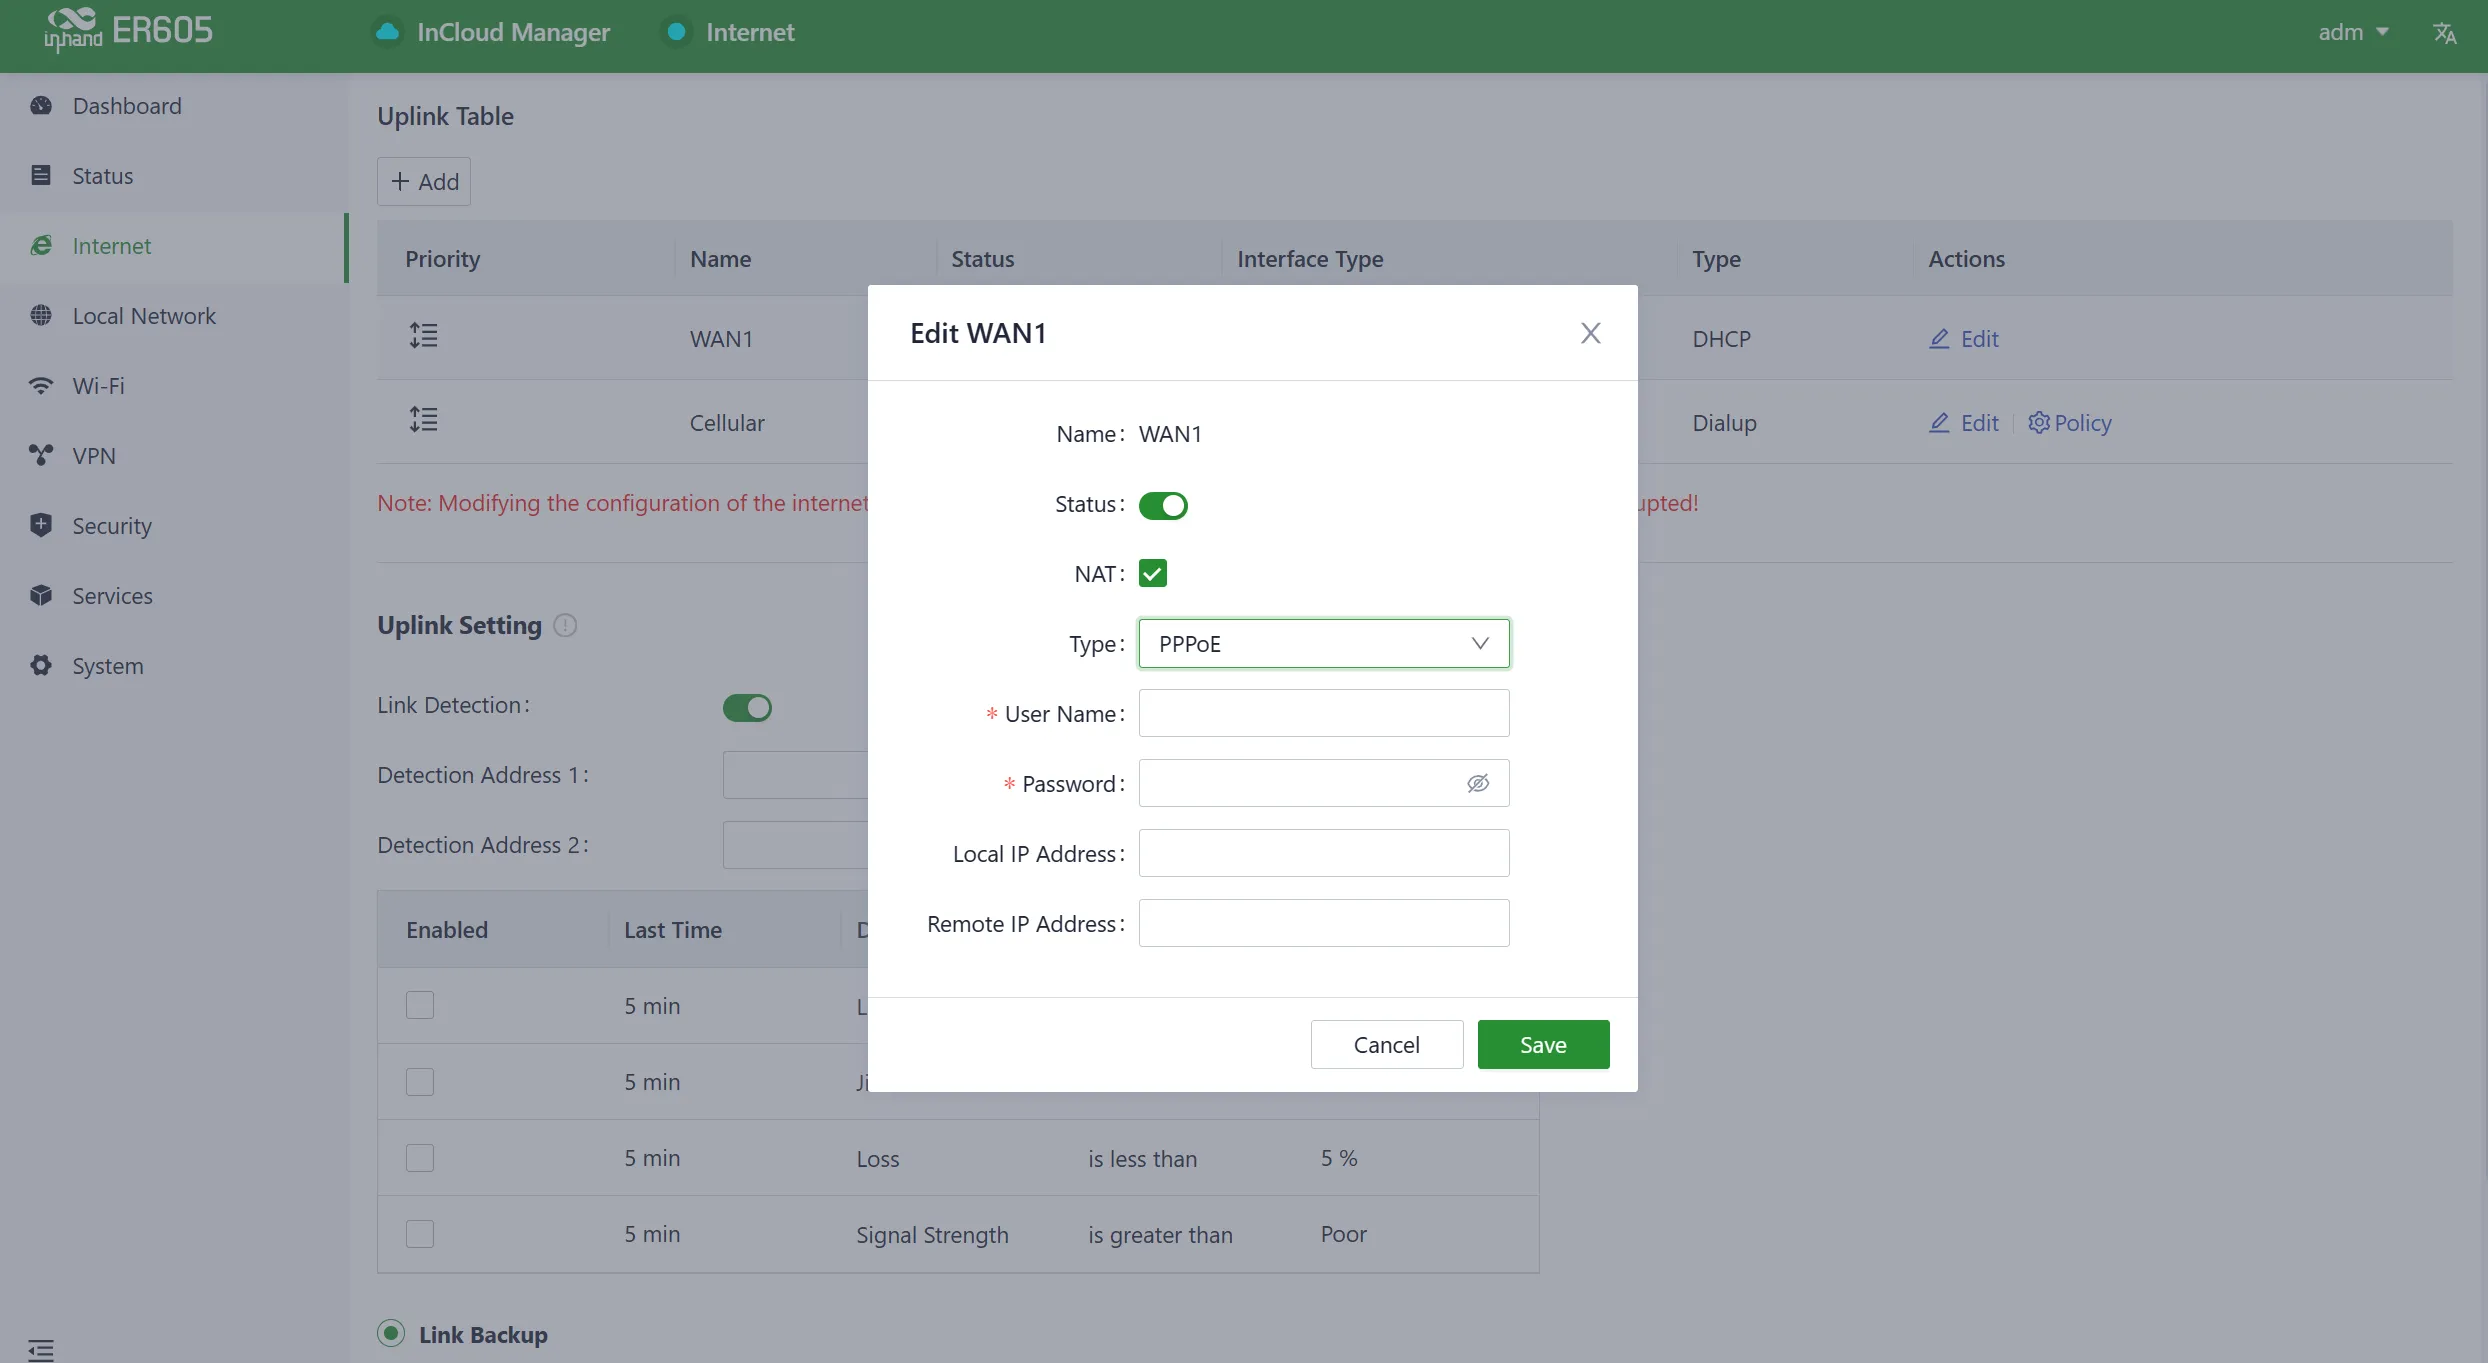Click the Add uplink button
The width and height of the screenshot is (2488, 1363).
424,182
